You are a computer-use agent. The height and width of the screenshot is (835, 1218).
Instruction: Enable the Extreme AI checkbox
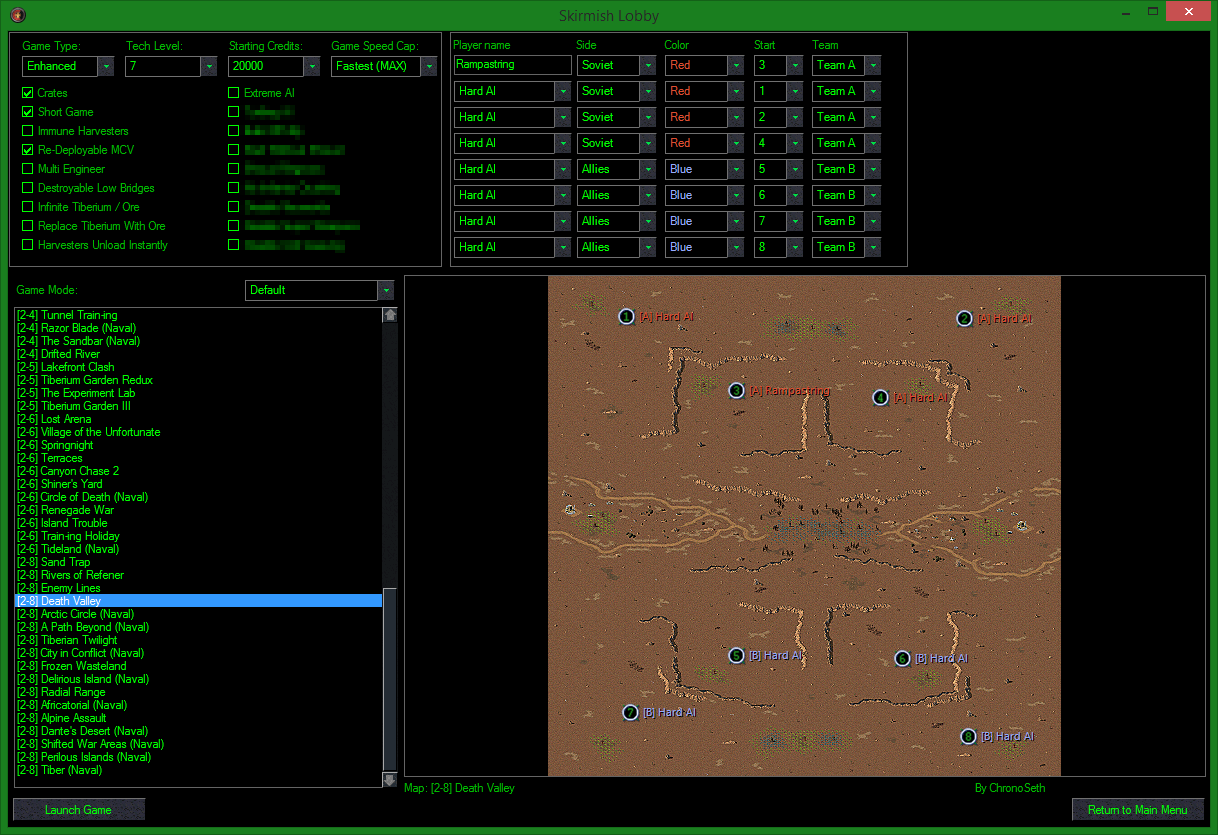coord(234,93)
